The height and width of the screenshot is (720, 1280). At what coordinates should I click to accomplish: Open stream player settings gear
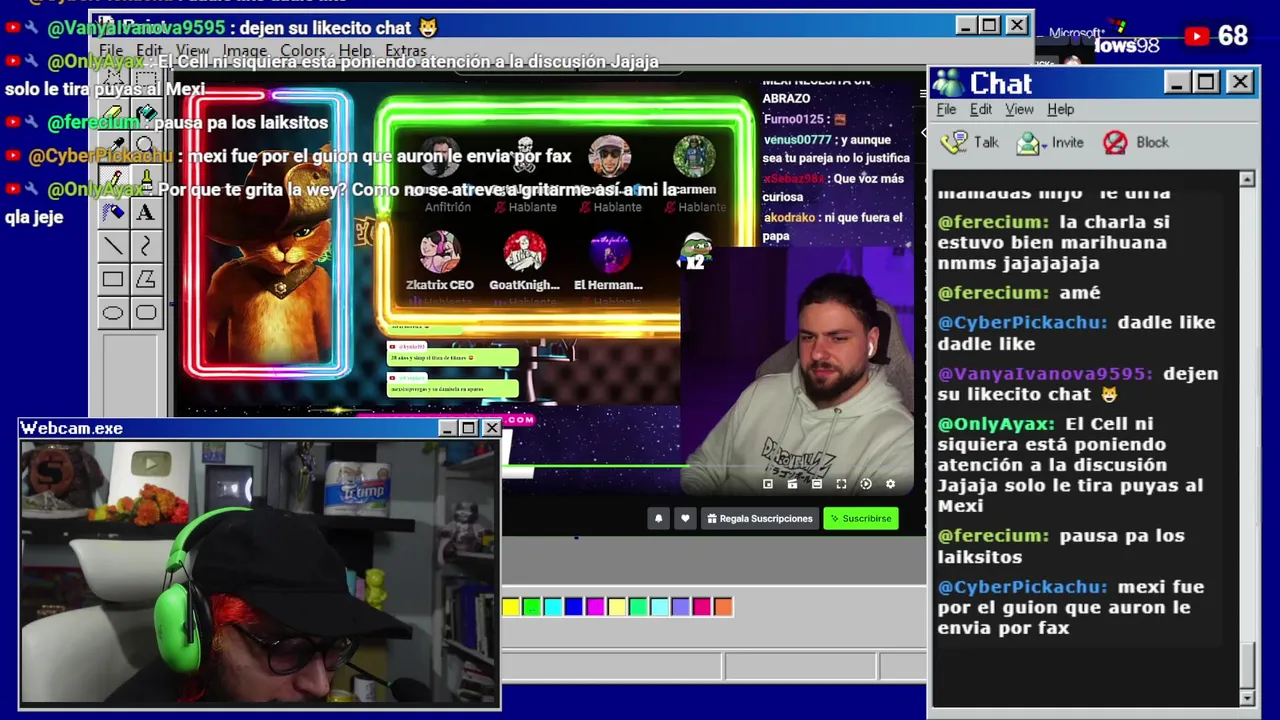coord(890,484)
